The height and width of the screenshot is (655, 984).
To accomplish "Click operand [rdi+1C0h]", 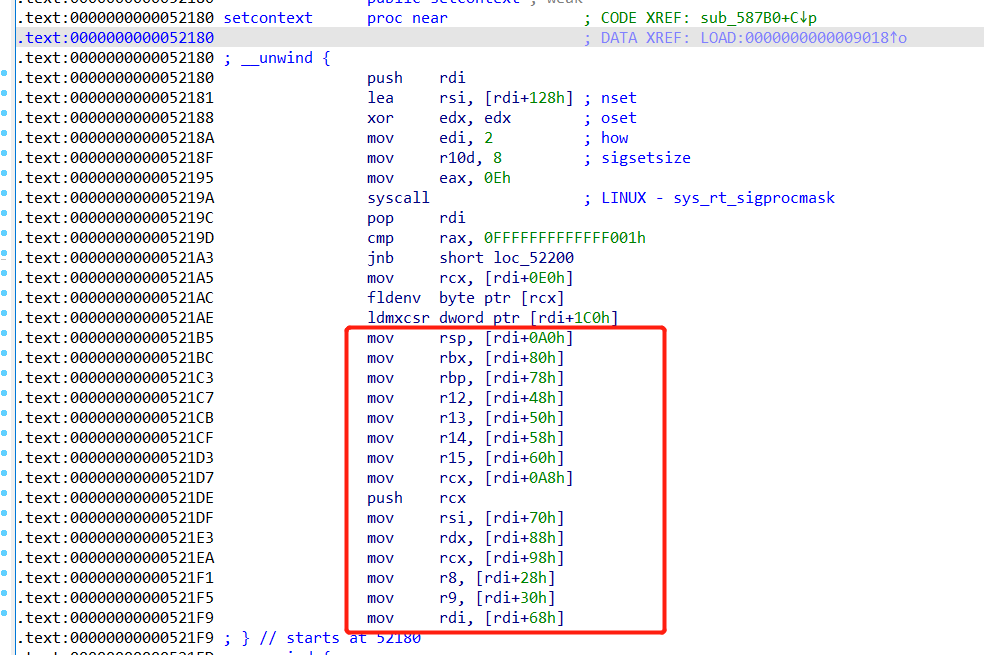I will 574,318.
